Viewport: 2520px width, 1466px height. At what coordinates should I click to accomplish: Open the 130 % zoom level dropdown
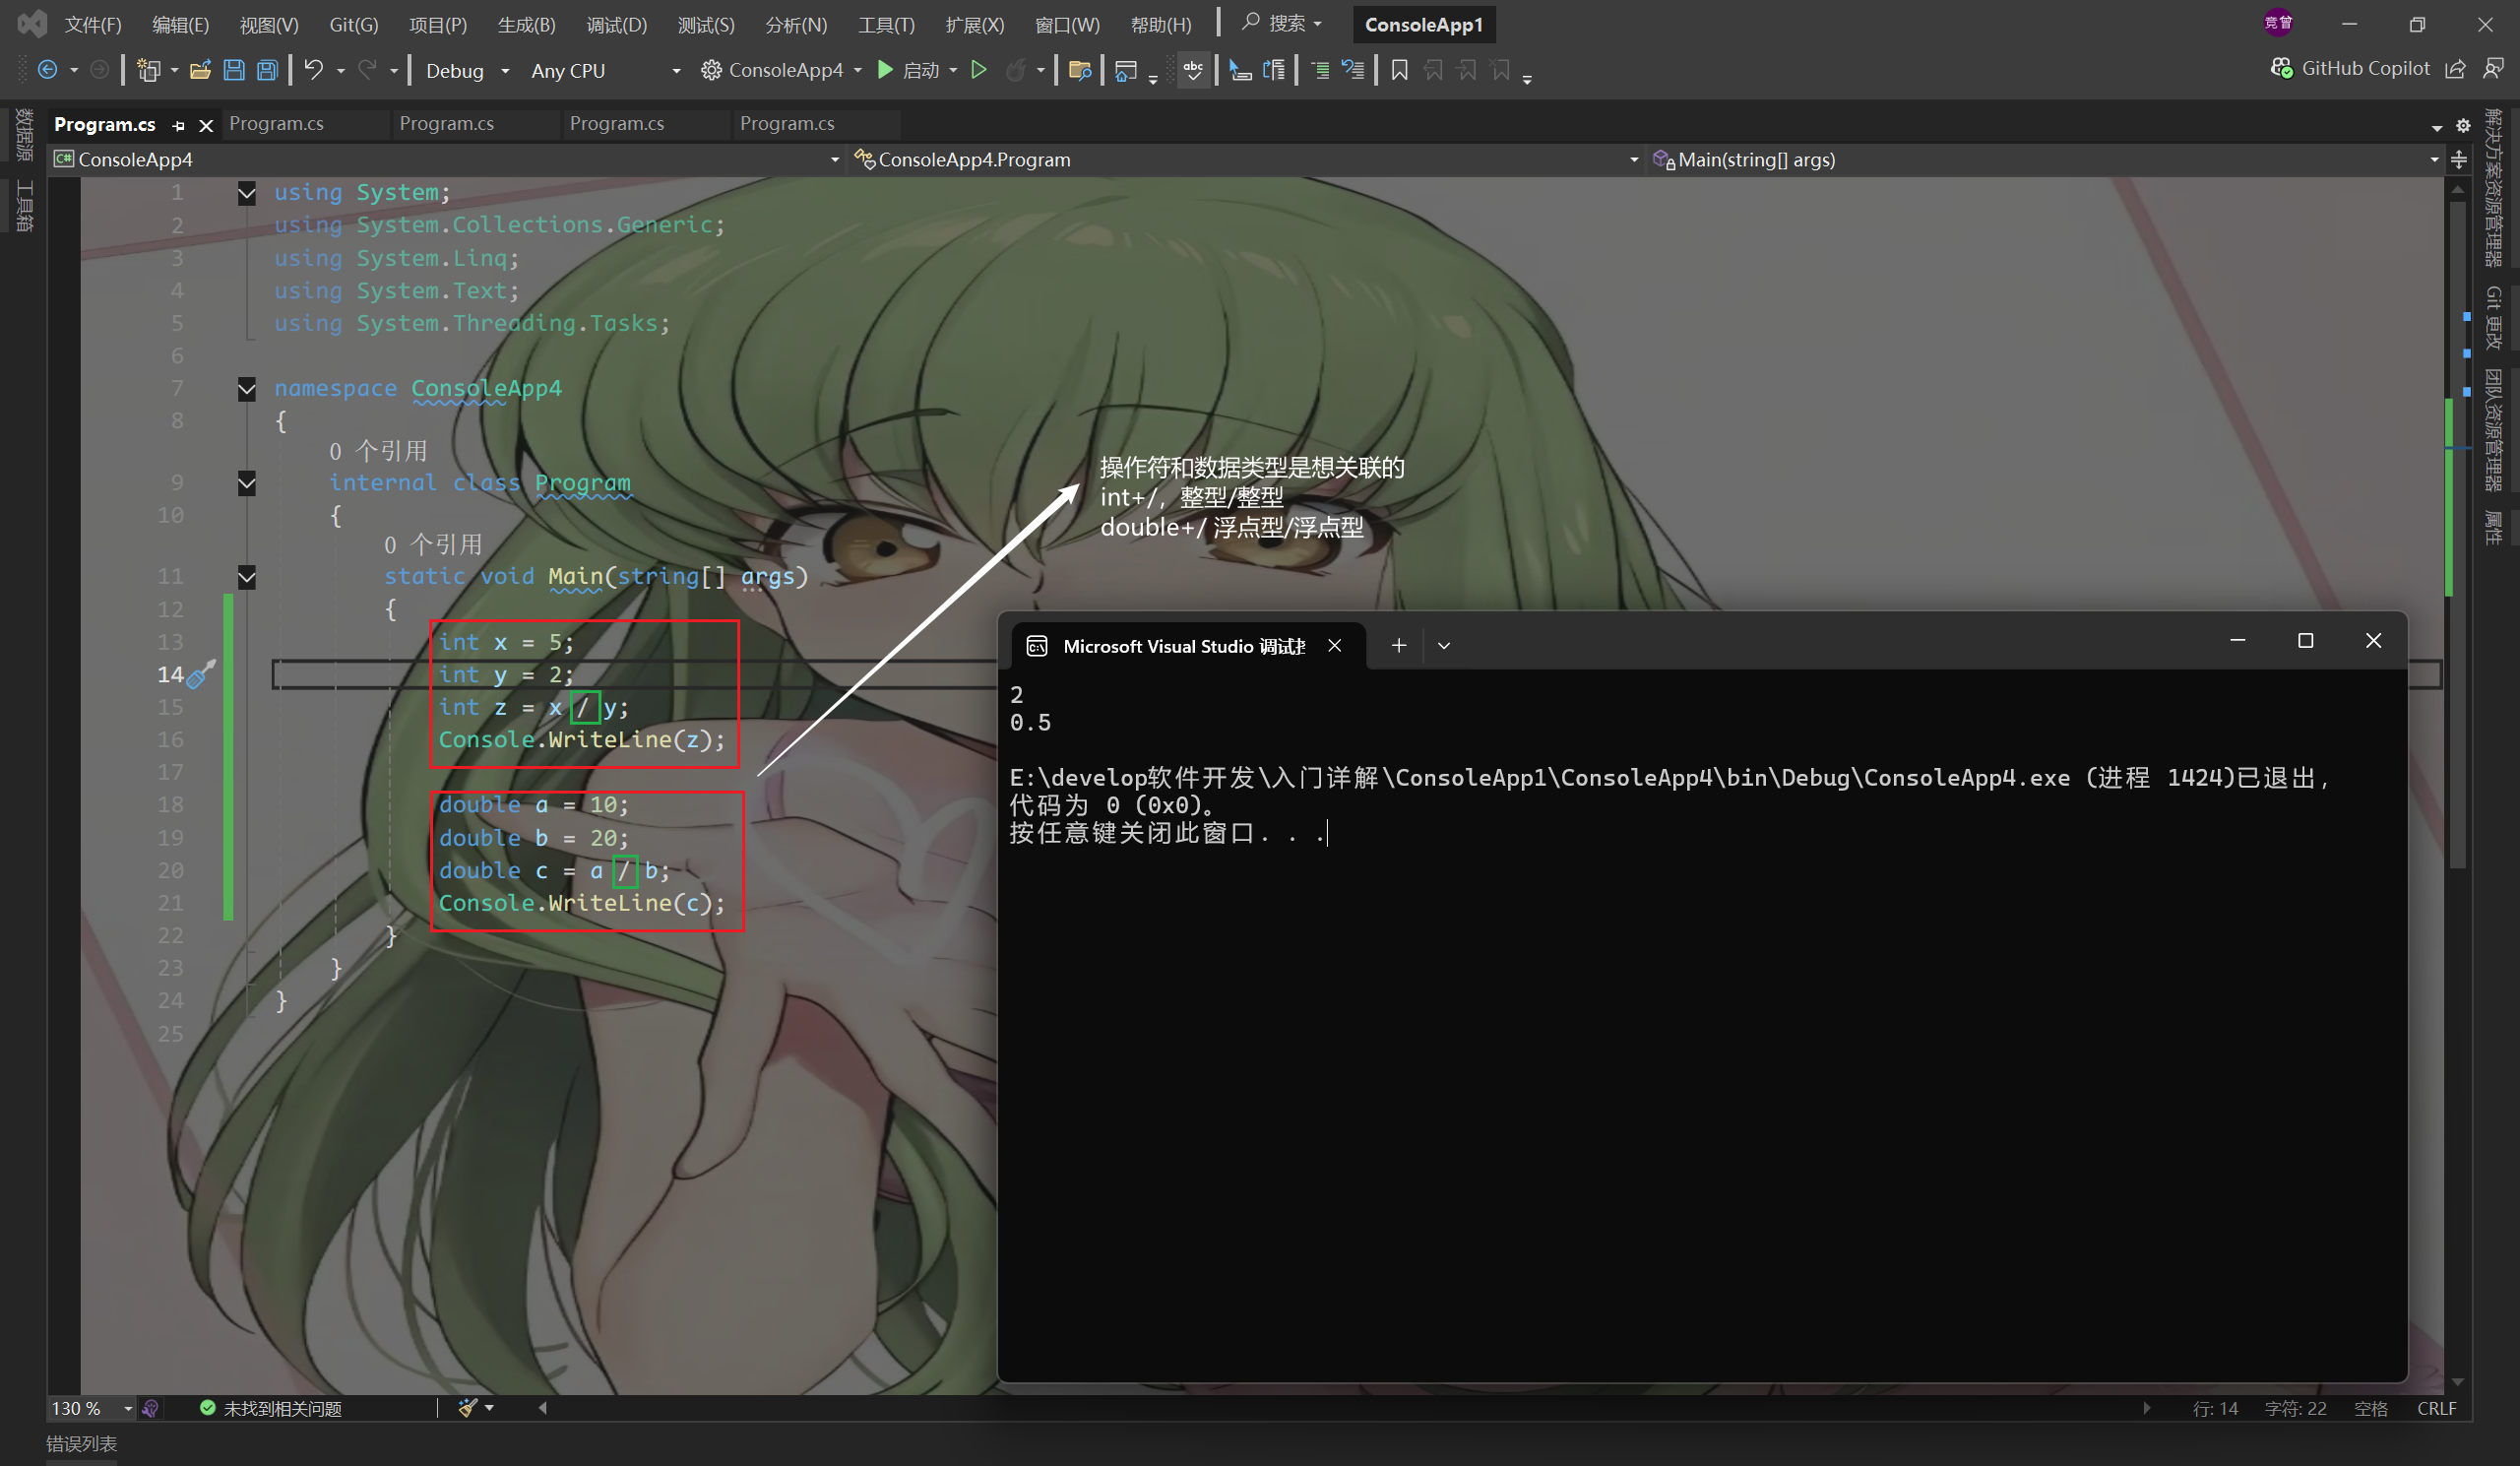[92, 1408]
